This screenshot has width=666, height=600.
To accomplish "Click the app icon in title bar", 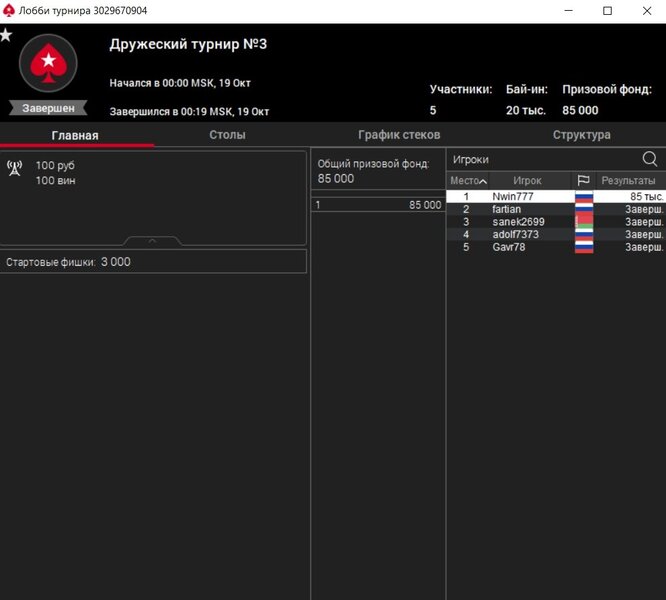I will (9, 10).
